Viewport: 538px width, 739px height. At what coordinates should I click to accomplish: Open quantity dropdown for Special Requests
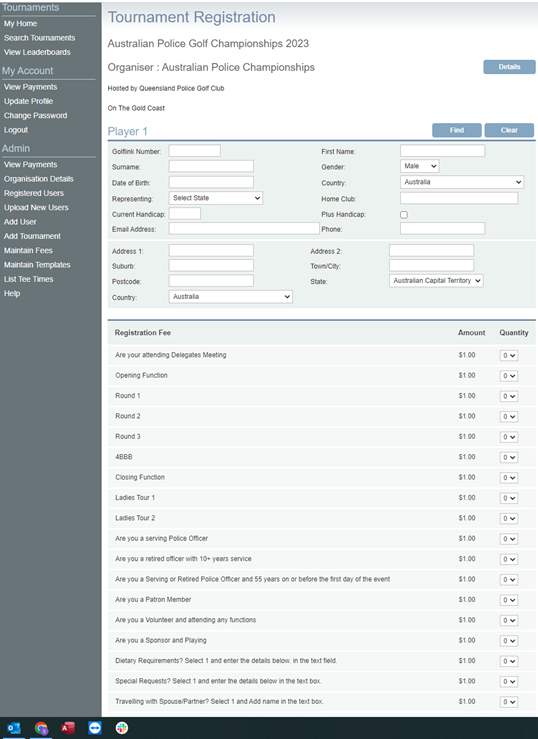pyautogui.click(x=509, y=682)
